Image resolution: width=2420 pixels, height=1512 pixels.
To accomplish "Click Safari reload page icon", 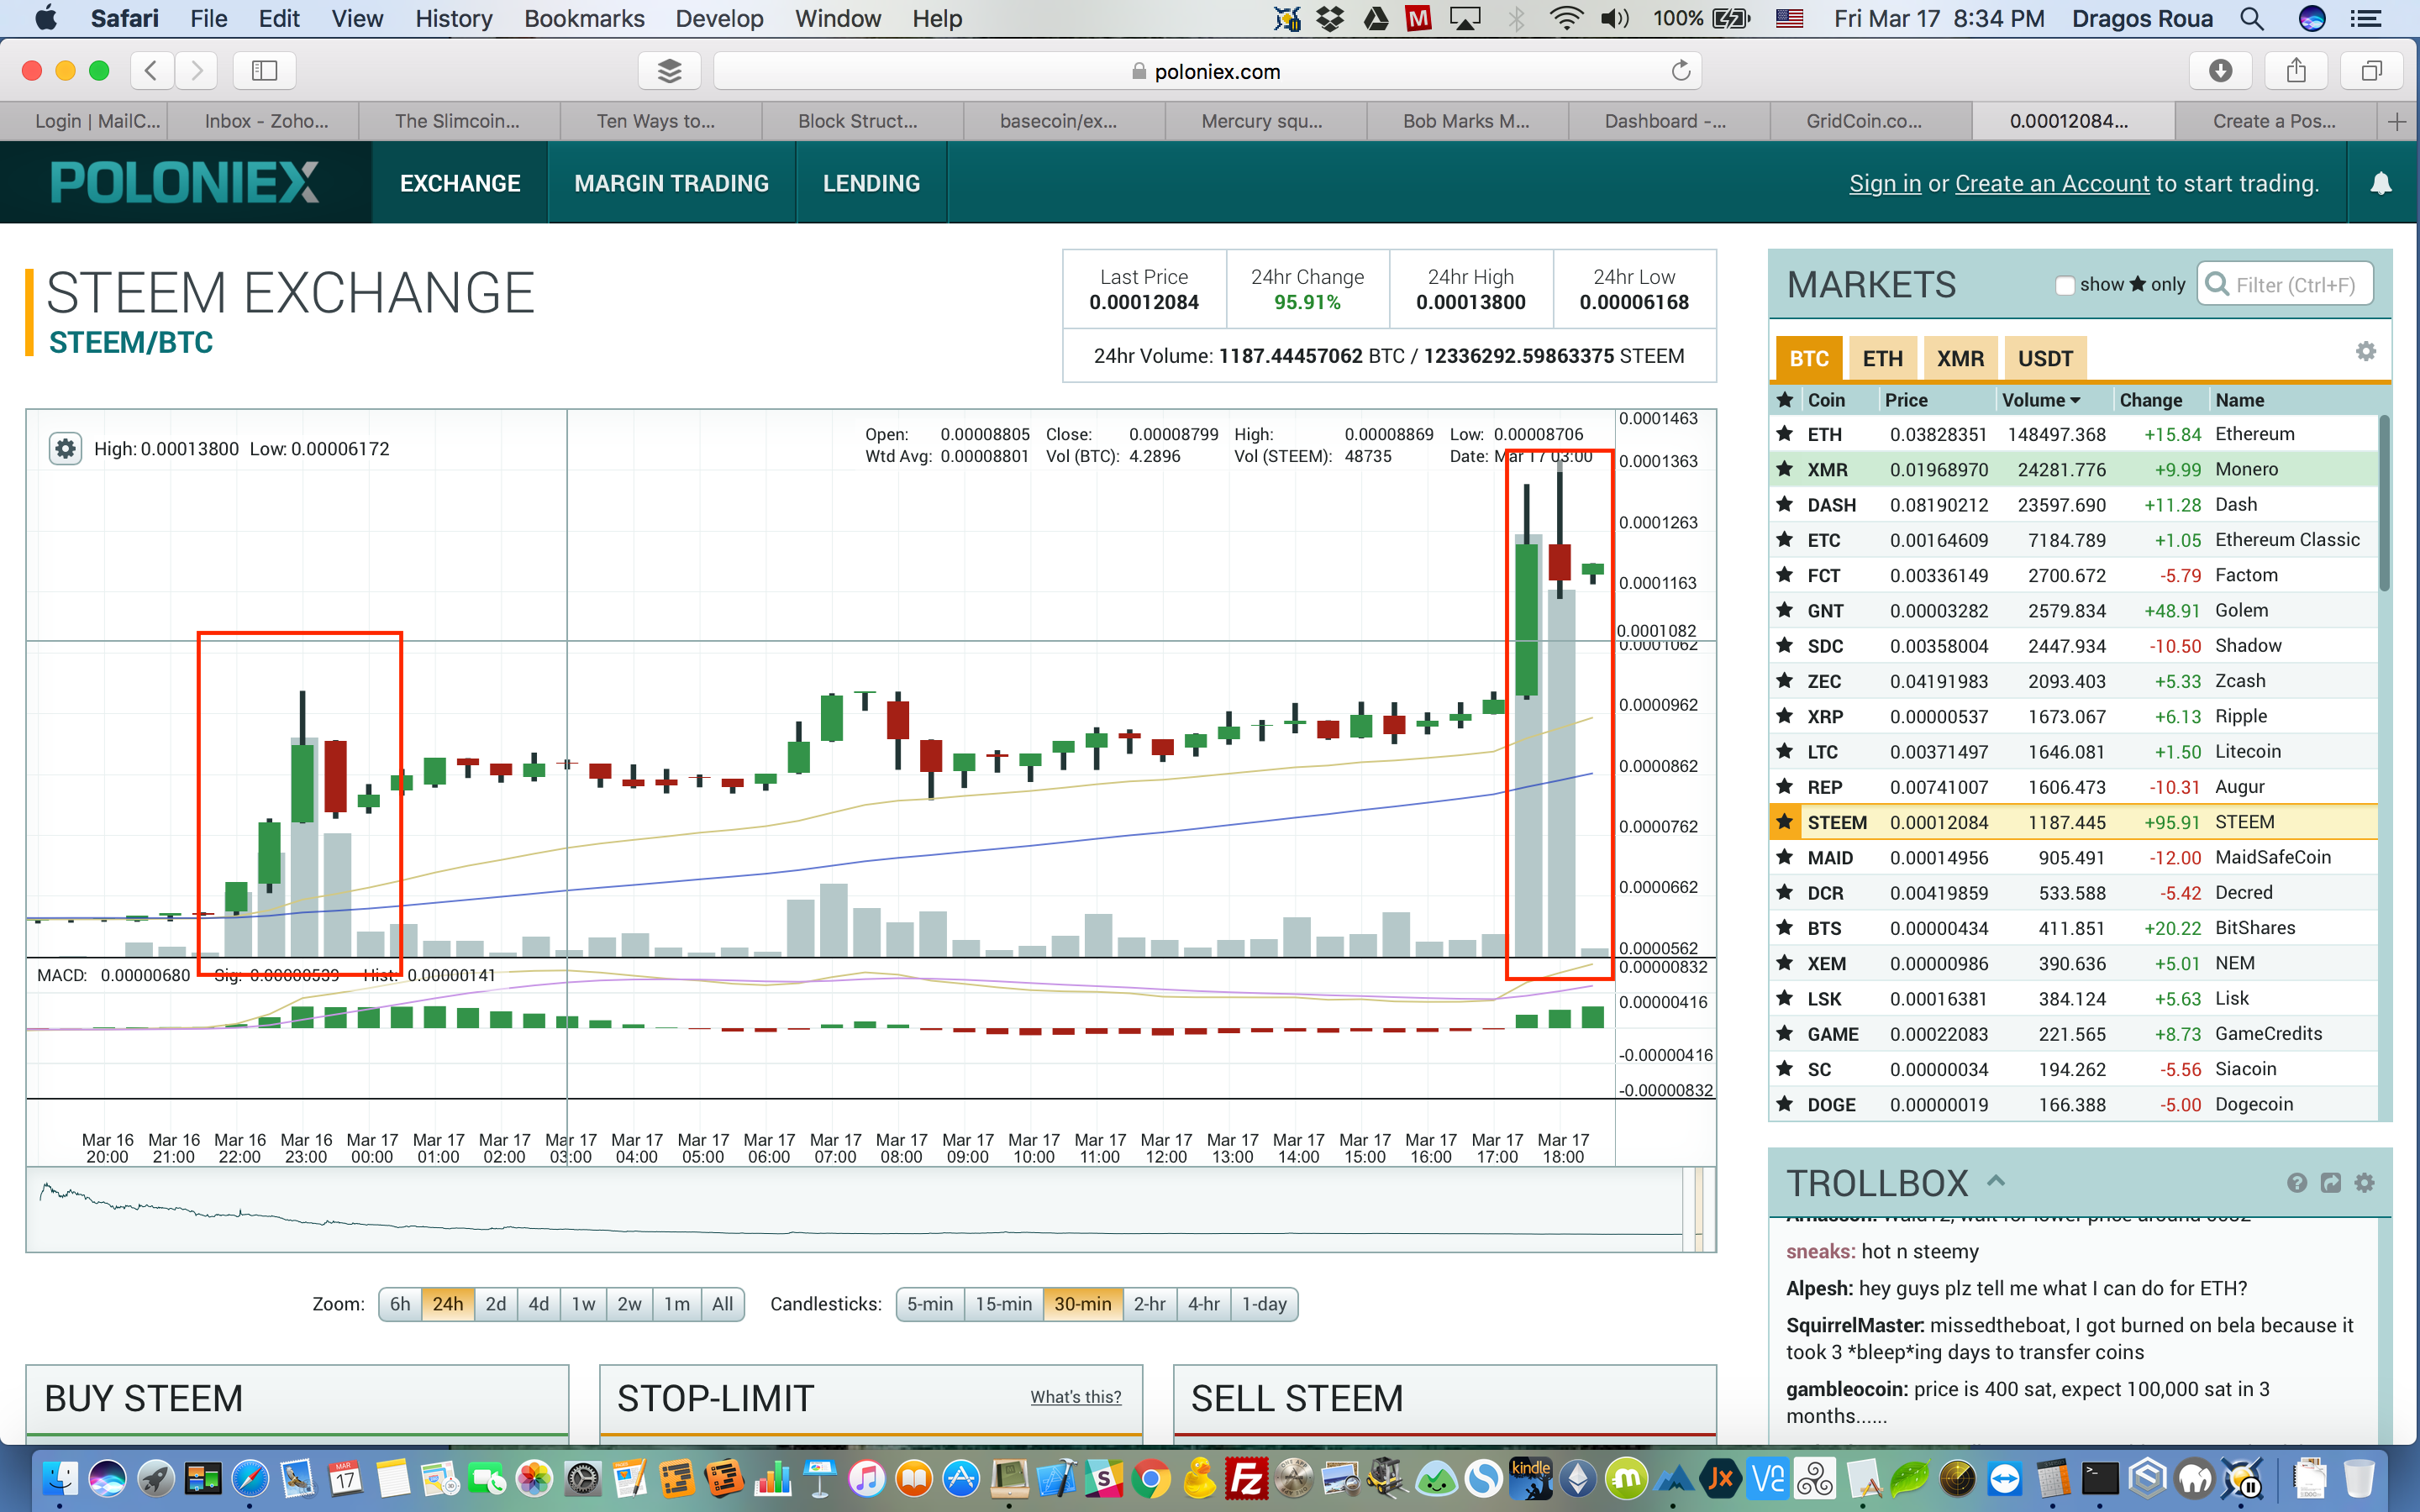I will click(x=1680, y=71).
